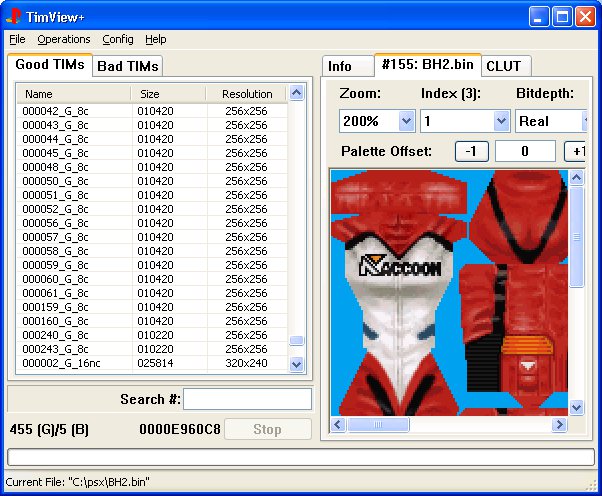Expand the Bitdepth dropdown set to Real
The image size is (602, 496).
(582, 121)
